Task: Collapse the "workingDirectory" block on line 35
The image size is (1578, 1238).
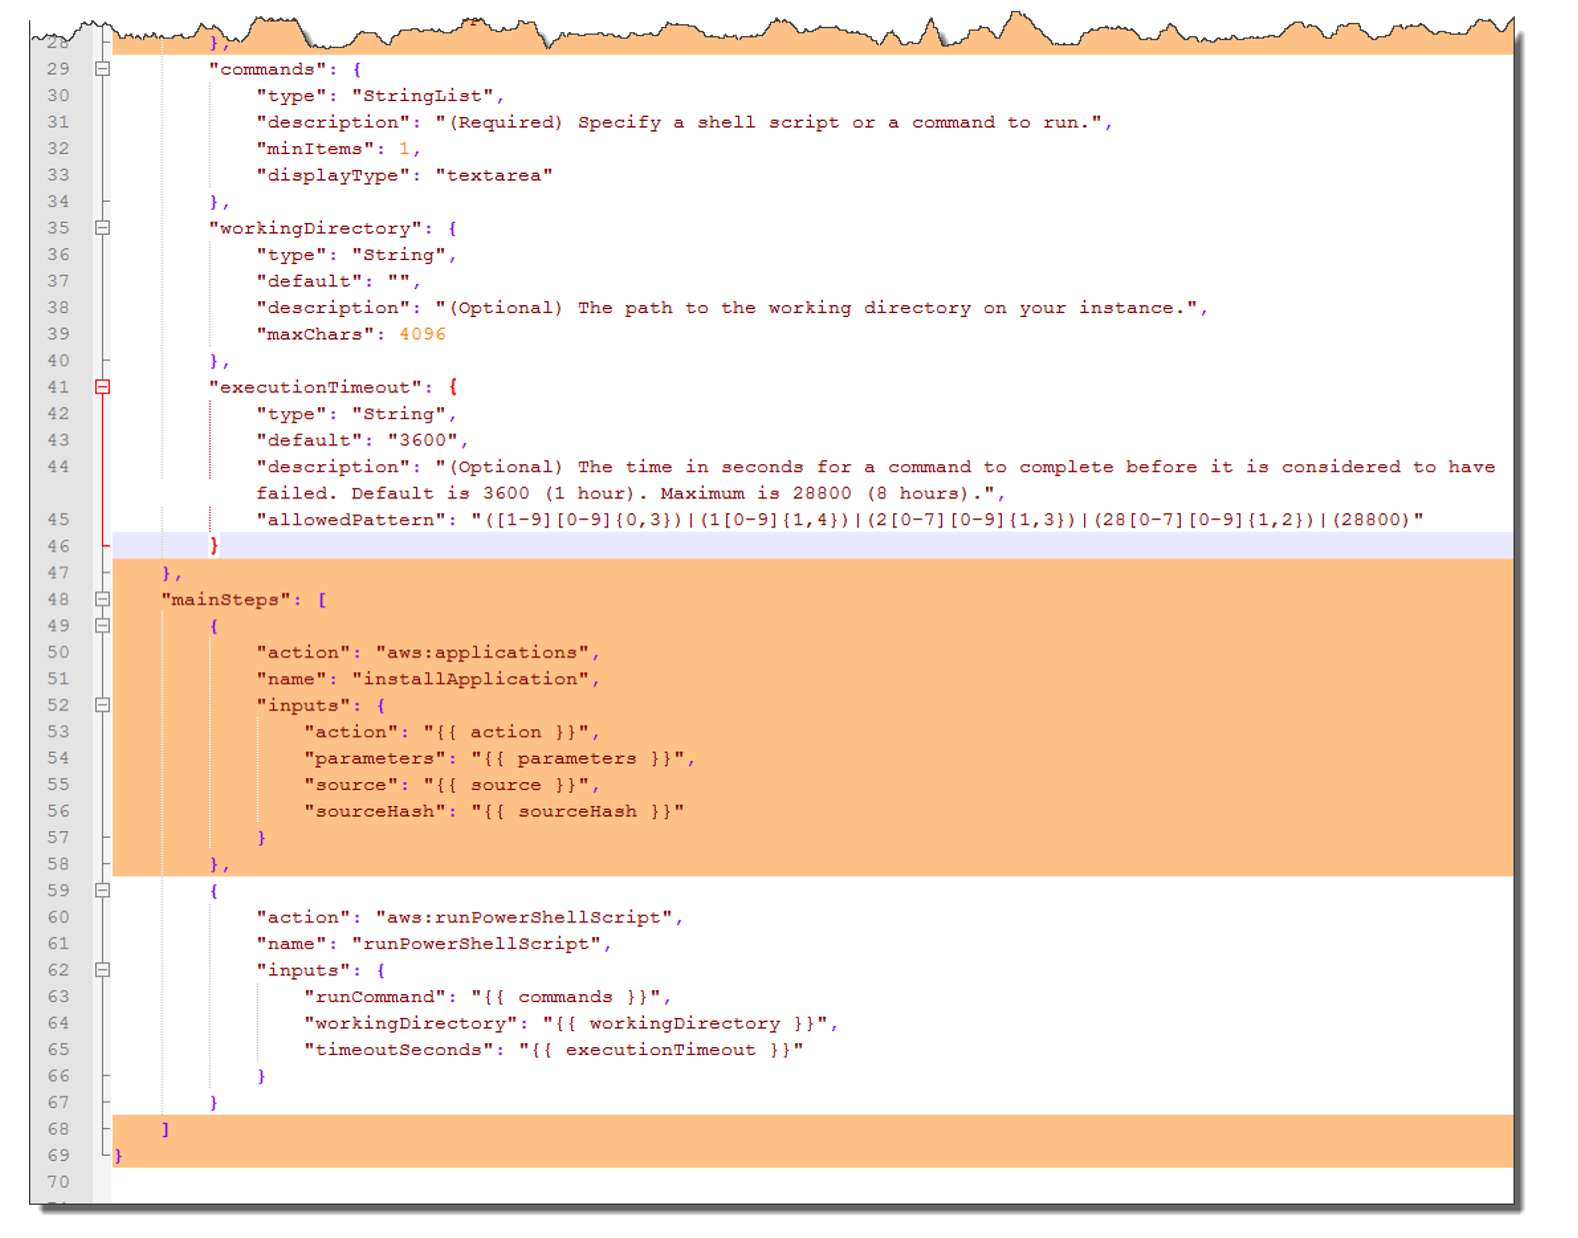Action: (x=102, y=228)
